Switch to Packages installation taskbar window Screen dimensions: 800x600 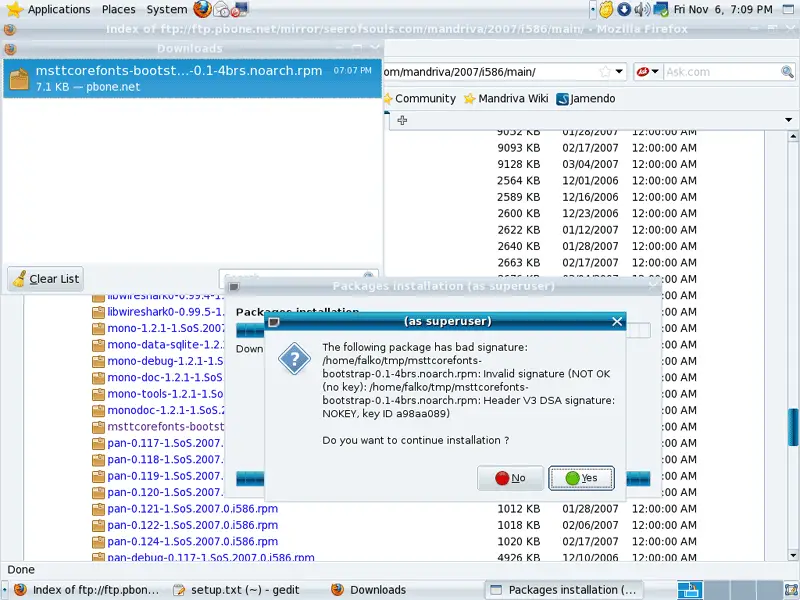pyautogui.click(x=563, y=590)
